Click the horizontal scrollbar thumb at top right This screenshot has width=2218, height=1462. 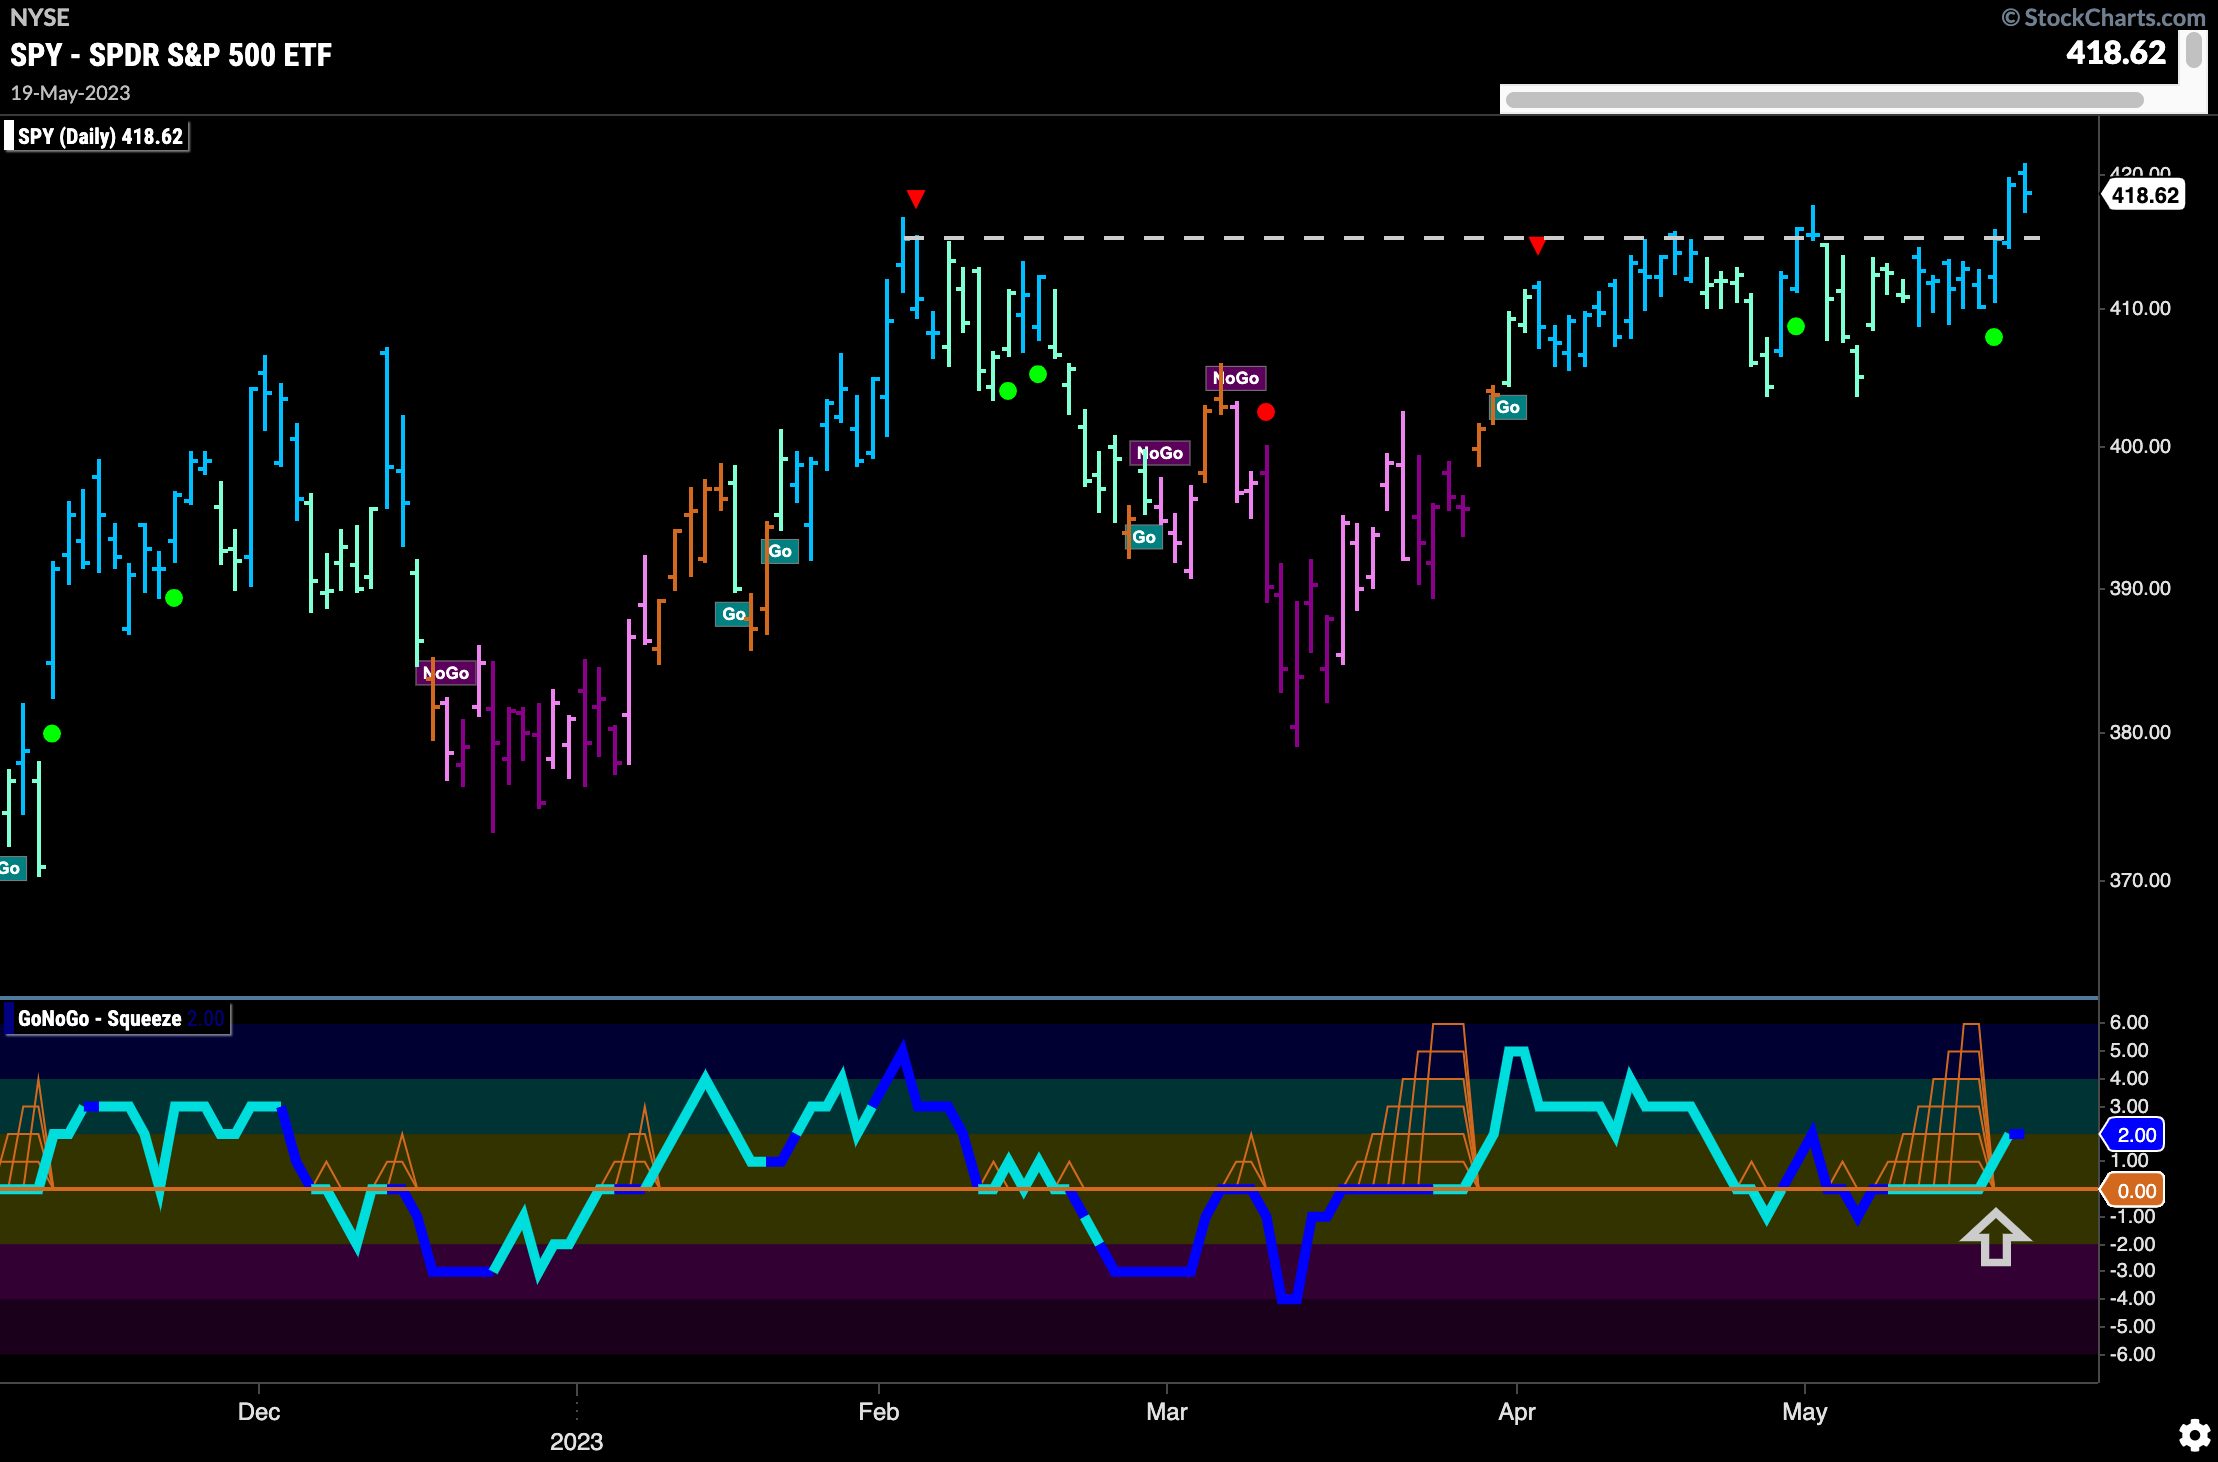(1824, 100)
